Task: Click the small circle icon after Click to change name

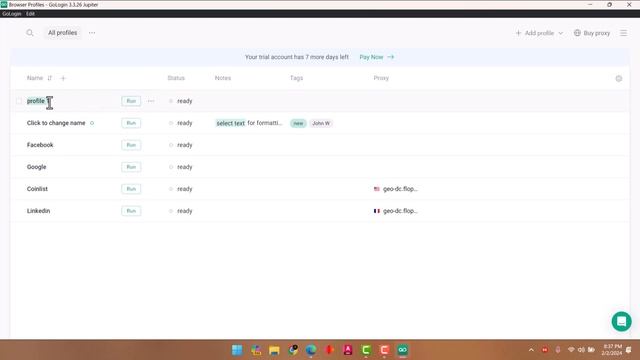Action: [x=92, y=123]
